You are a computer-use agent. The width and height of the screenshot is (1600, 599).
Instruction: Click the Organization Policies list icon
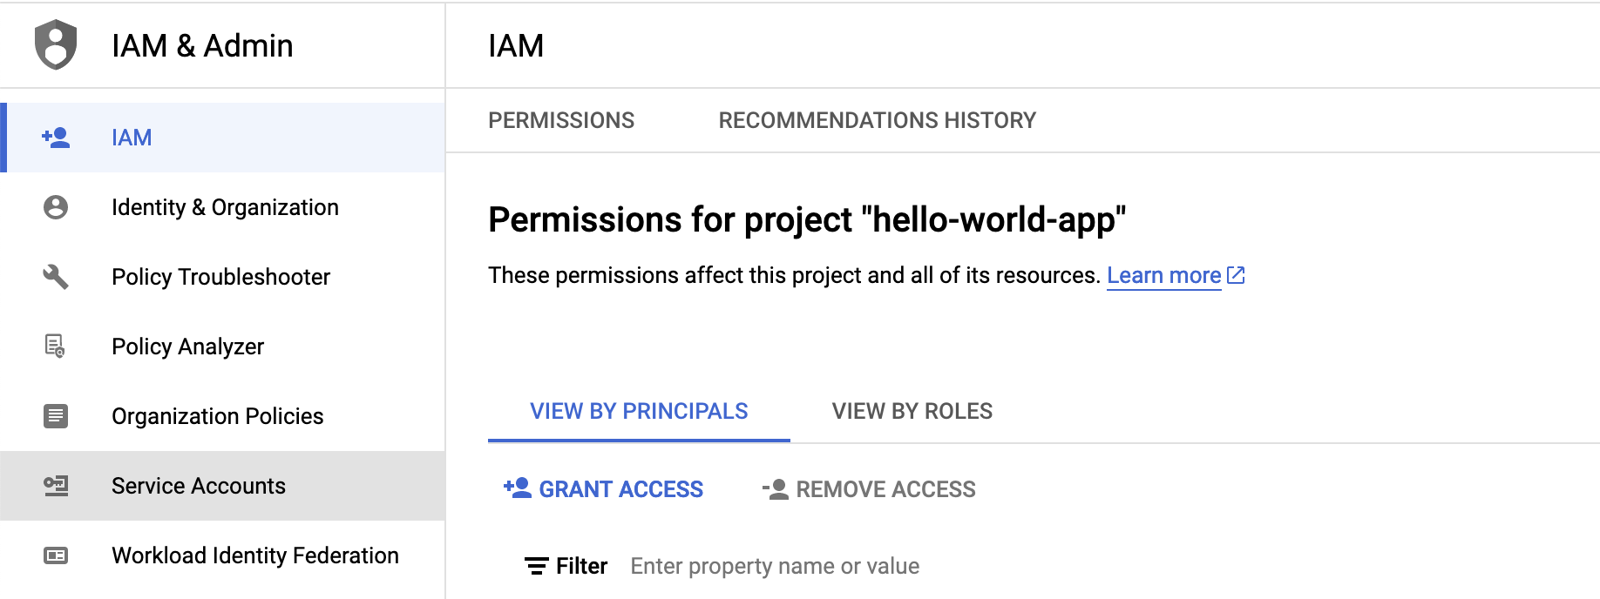pyautogui.click(x=56, y=416)
